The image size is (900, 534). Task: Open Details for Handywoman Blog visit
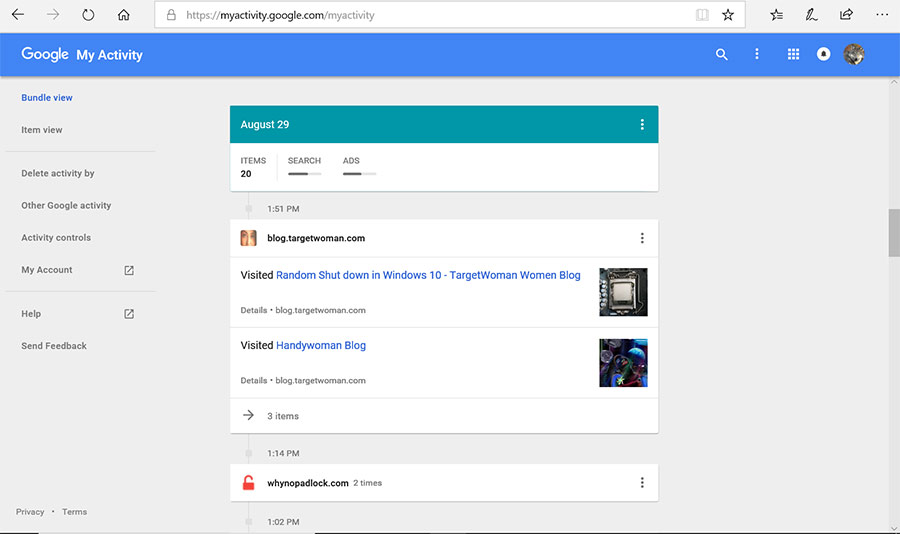tap(254, 380)
